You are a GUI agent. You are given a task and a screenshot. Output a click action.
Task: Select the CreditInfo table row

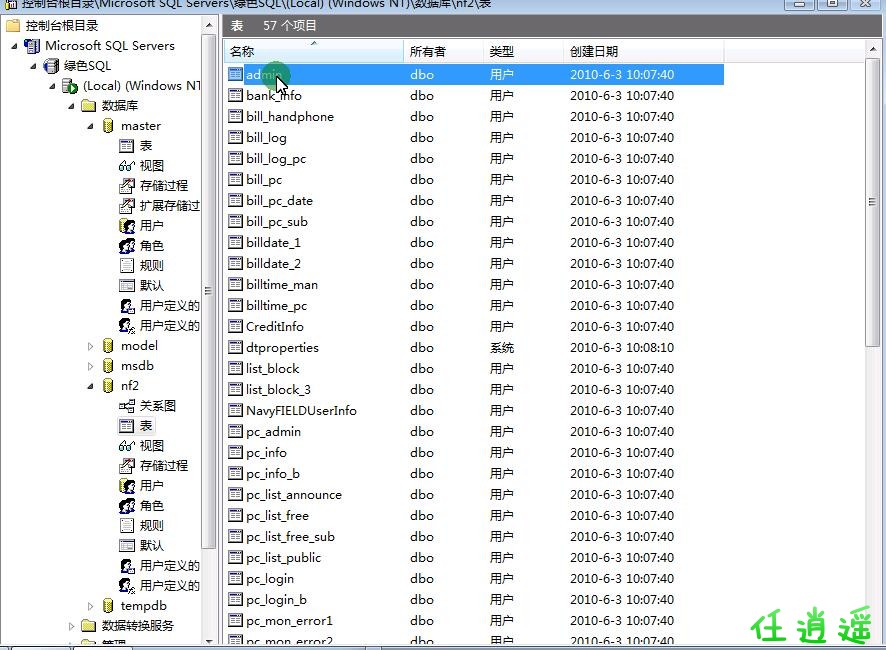[x=475, y=326]
